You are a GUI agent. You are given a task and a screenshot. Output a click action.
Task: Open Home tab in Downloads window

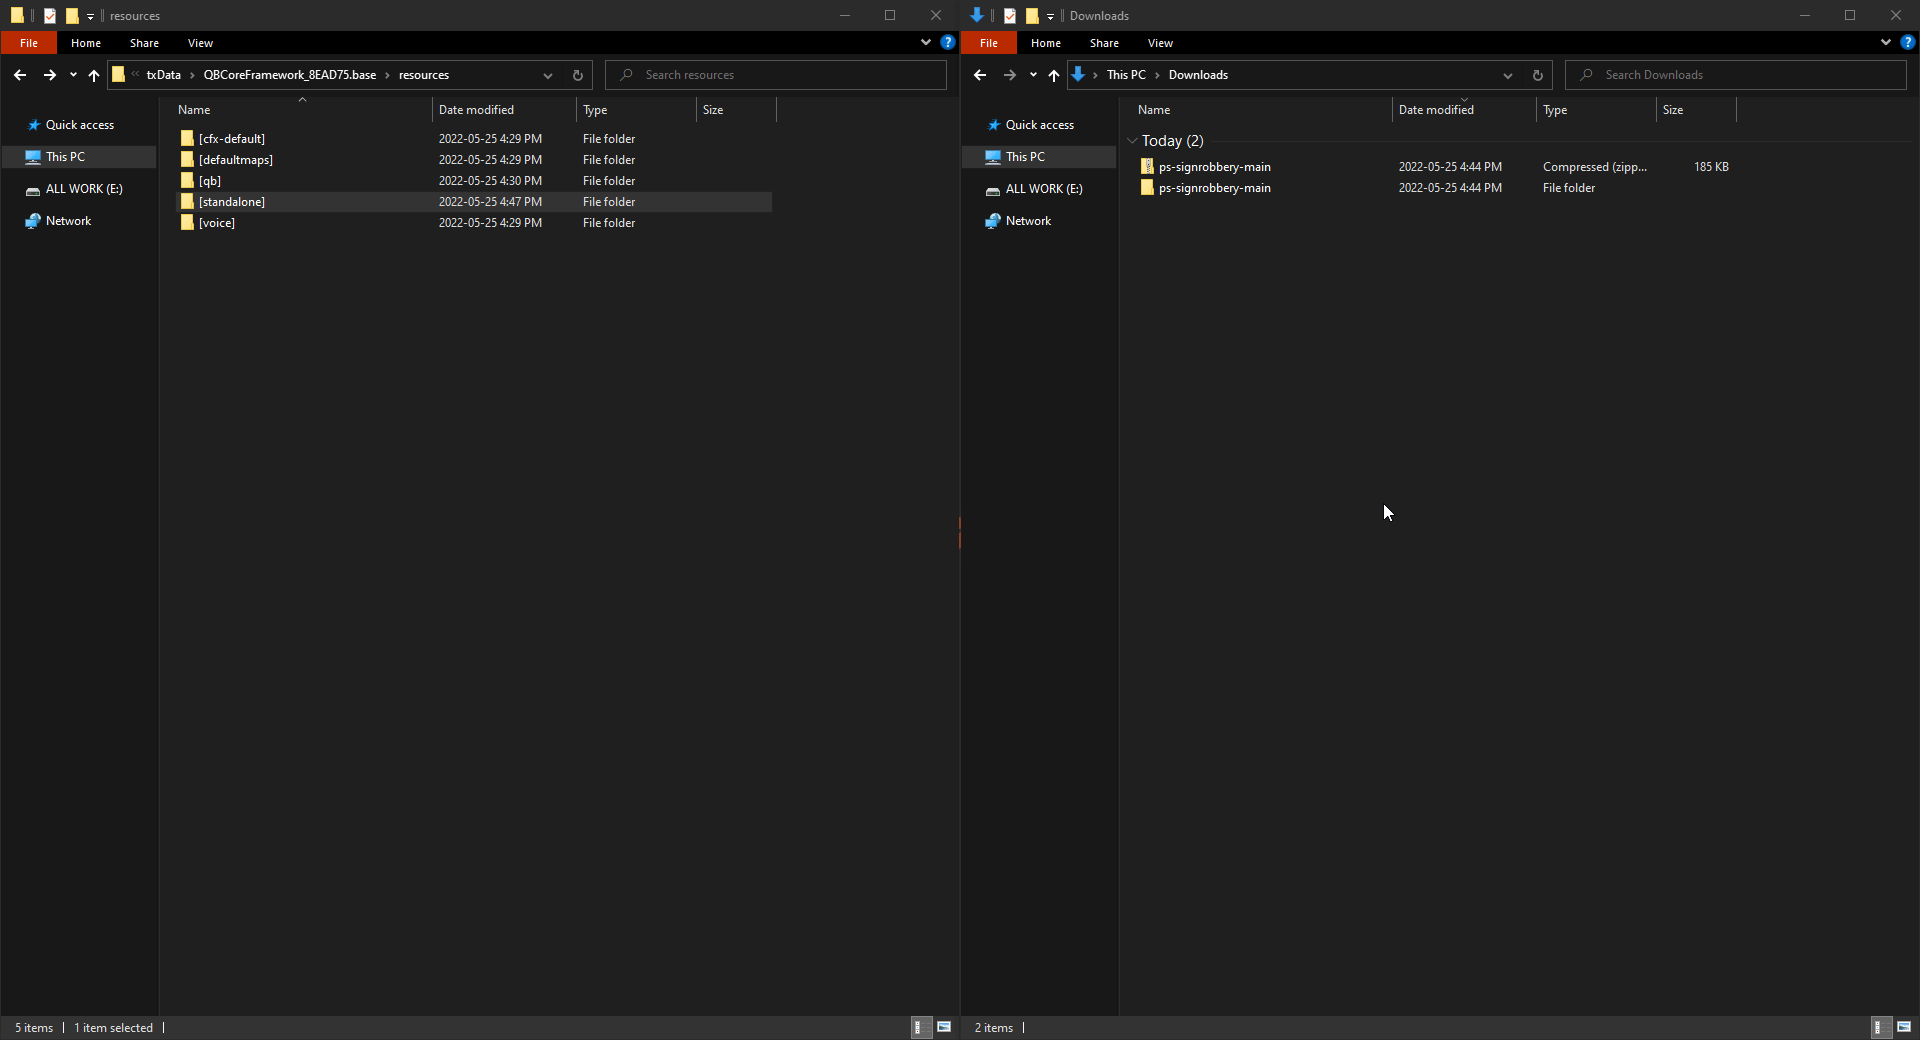[1046, 43]
